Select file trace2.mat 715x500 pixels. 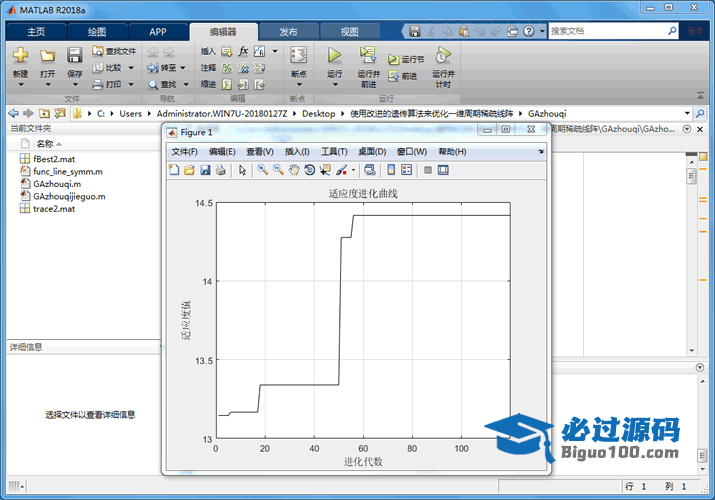(x=54, y=209)
